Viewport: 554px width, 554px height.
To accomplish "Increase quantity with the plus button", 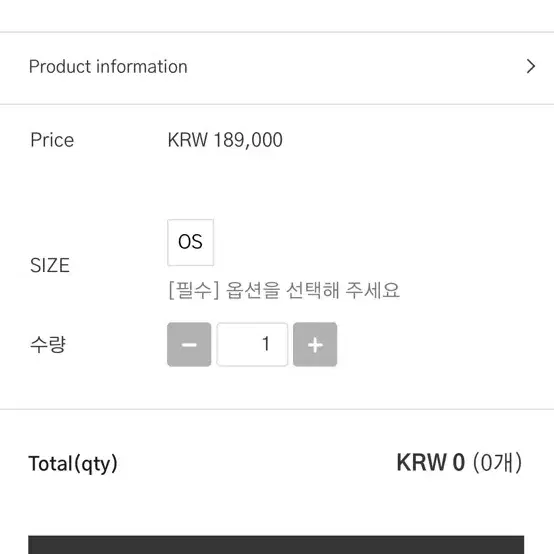I will click(315, 344).
